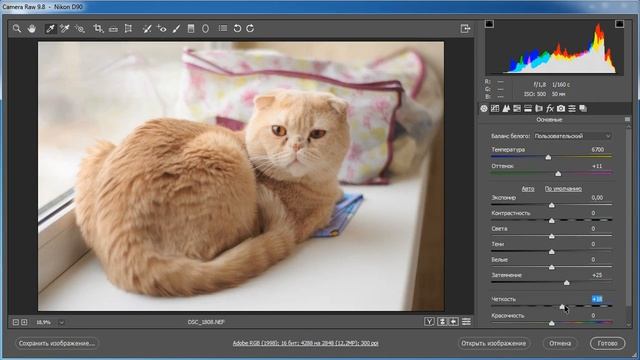Select the Straighten tool
640x360 pixels.
coord(113,29)
